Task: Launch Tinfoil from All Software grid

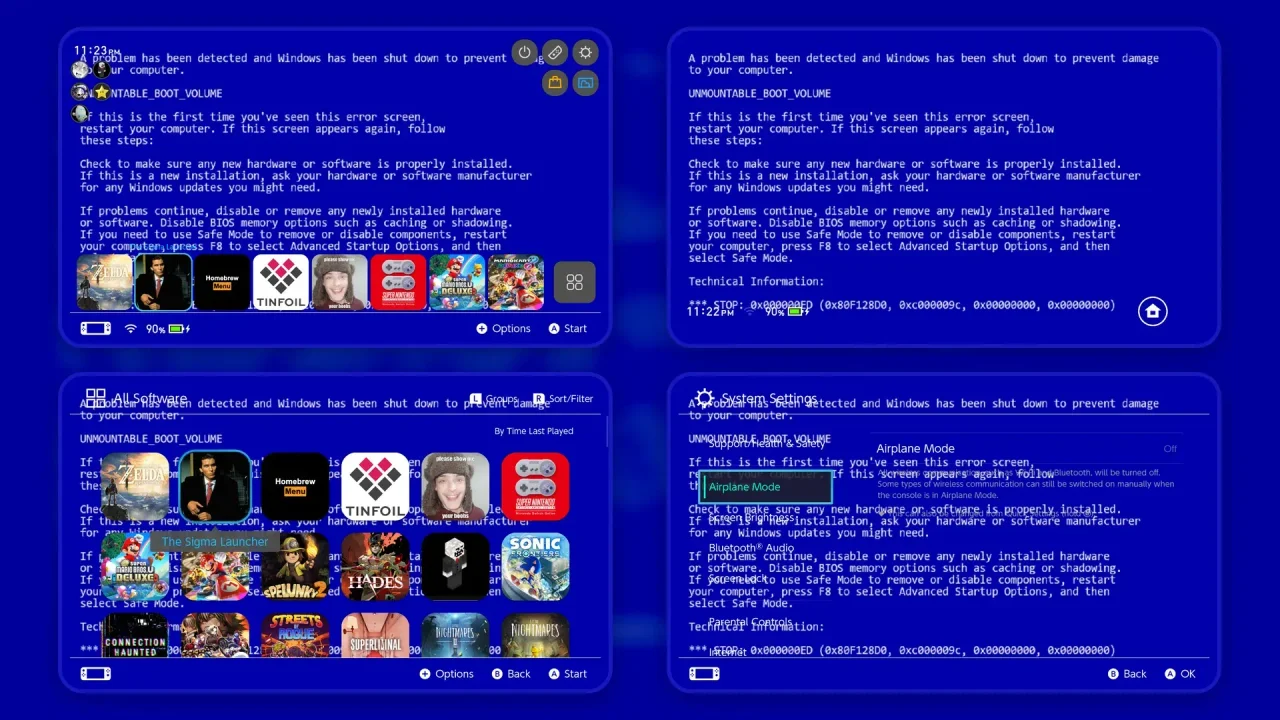Action: [x=375, y=487]
